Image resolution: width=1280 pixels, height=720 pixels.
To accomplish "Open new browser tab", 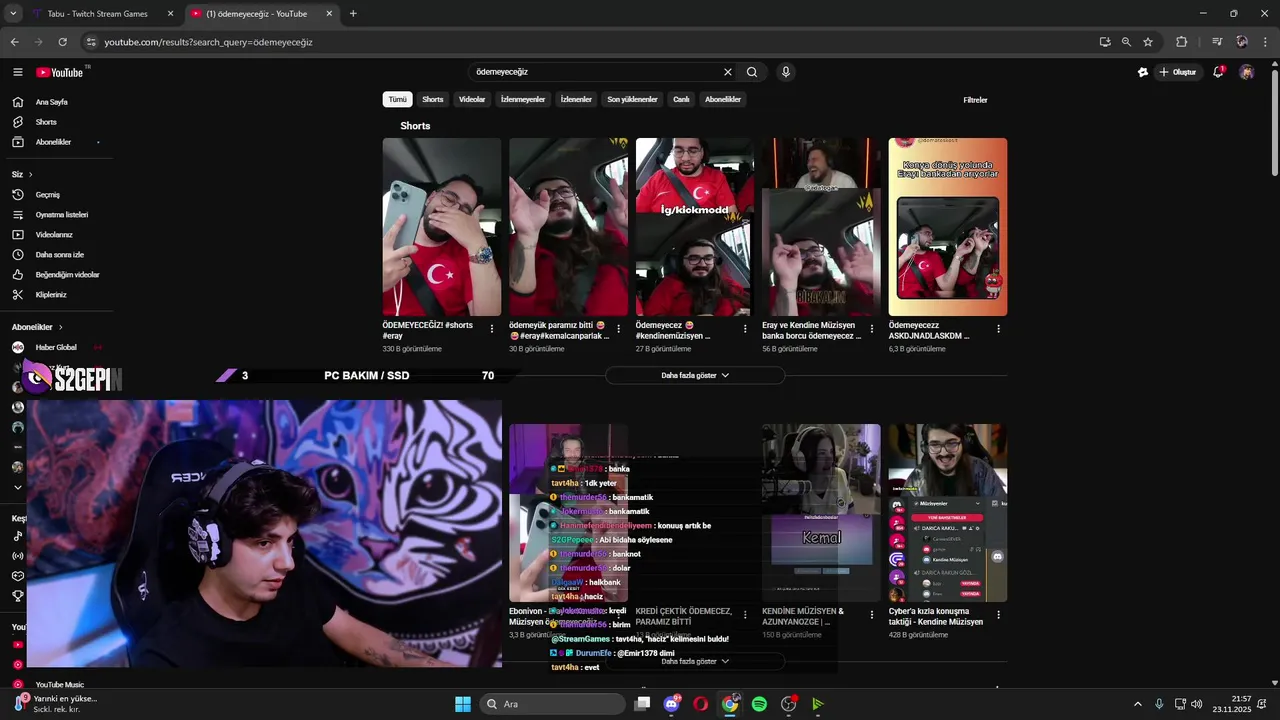I will [x=353, y=14].
